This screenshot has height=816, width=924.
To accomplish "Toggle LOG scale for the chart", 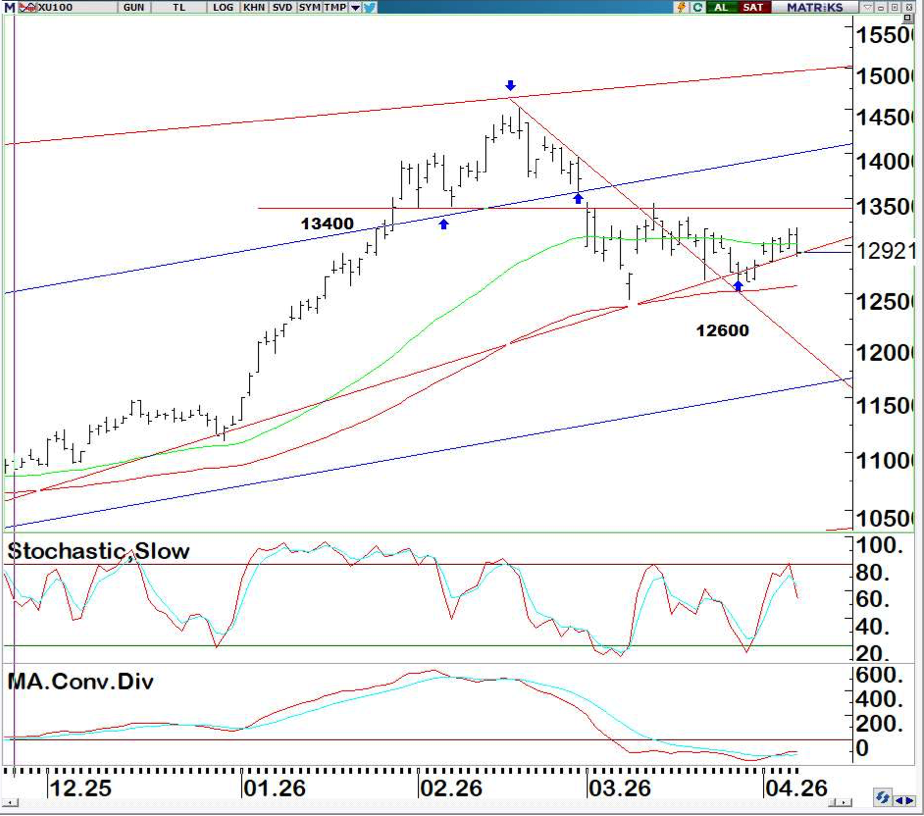I will (223, 7).
